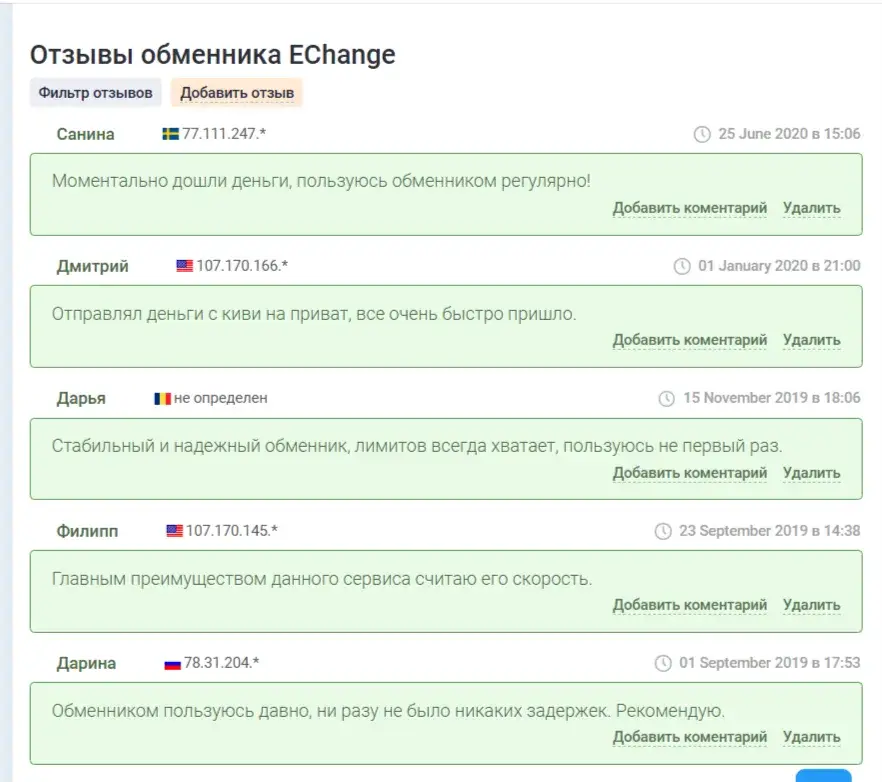The image size is (882, 782).
Task: Open the Фильтр отзывов filter button
Action: click(x=95, y=93)
